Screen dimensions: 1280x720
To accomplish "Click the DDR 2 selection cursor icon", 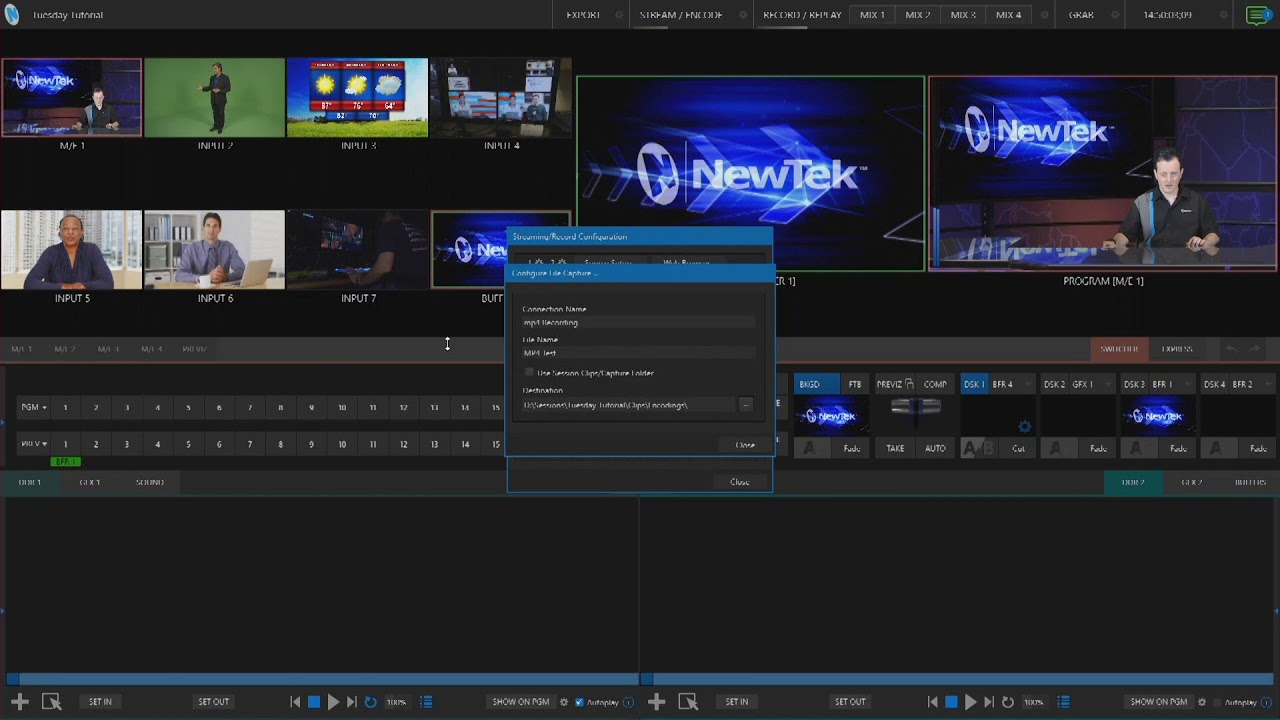I will tap(688, 702).
